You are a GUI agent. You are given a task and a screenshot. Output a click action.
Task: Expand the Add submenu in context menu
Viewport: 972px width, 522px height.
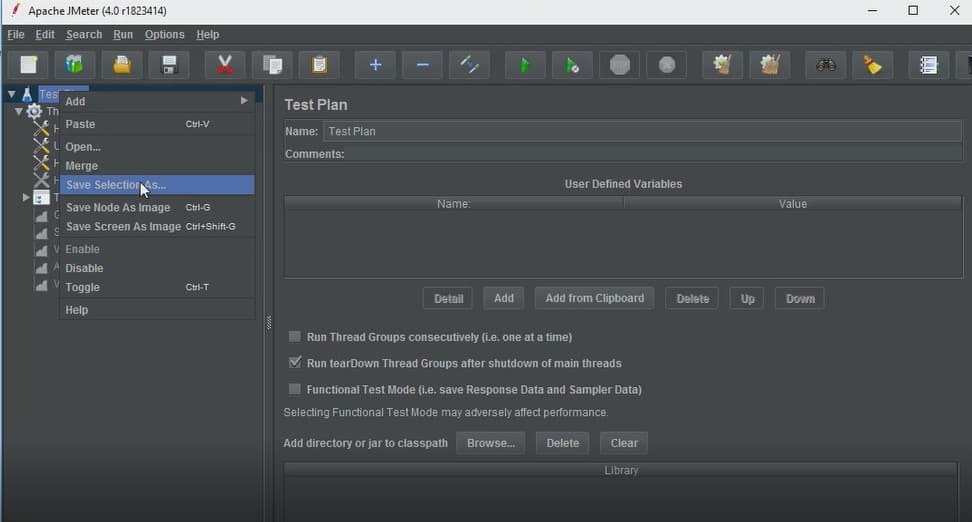point(157,101)
